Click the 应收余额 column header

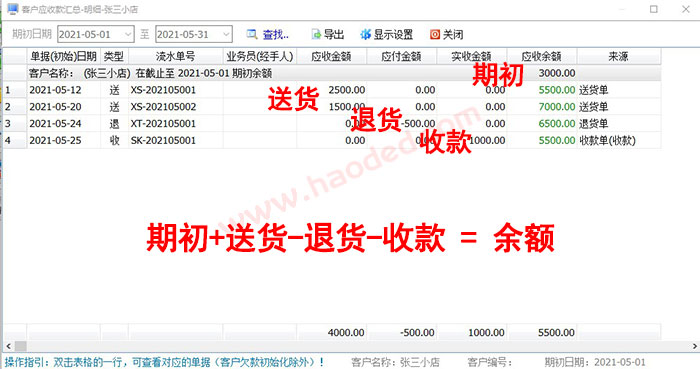542,56
